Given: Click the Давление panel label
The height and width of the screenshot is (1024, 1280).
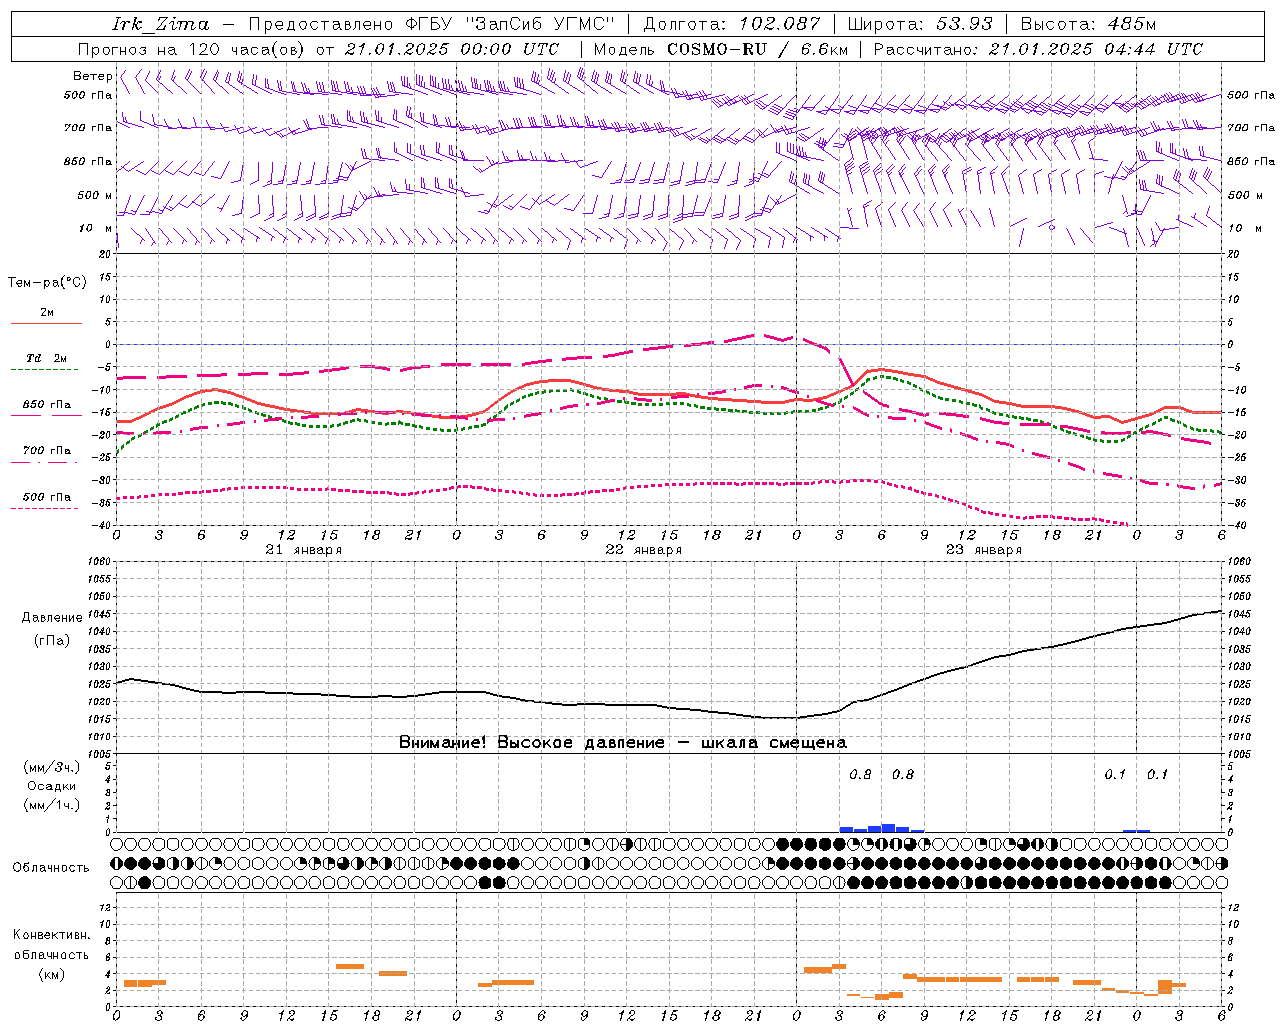Looking at the screenshot, I should (52, 618).
